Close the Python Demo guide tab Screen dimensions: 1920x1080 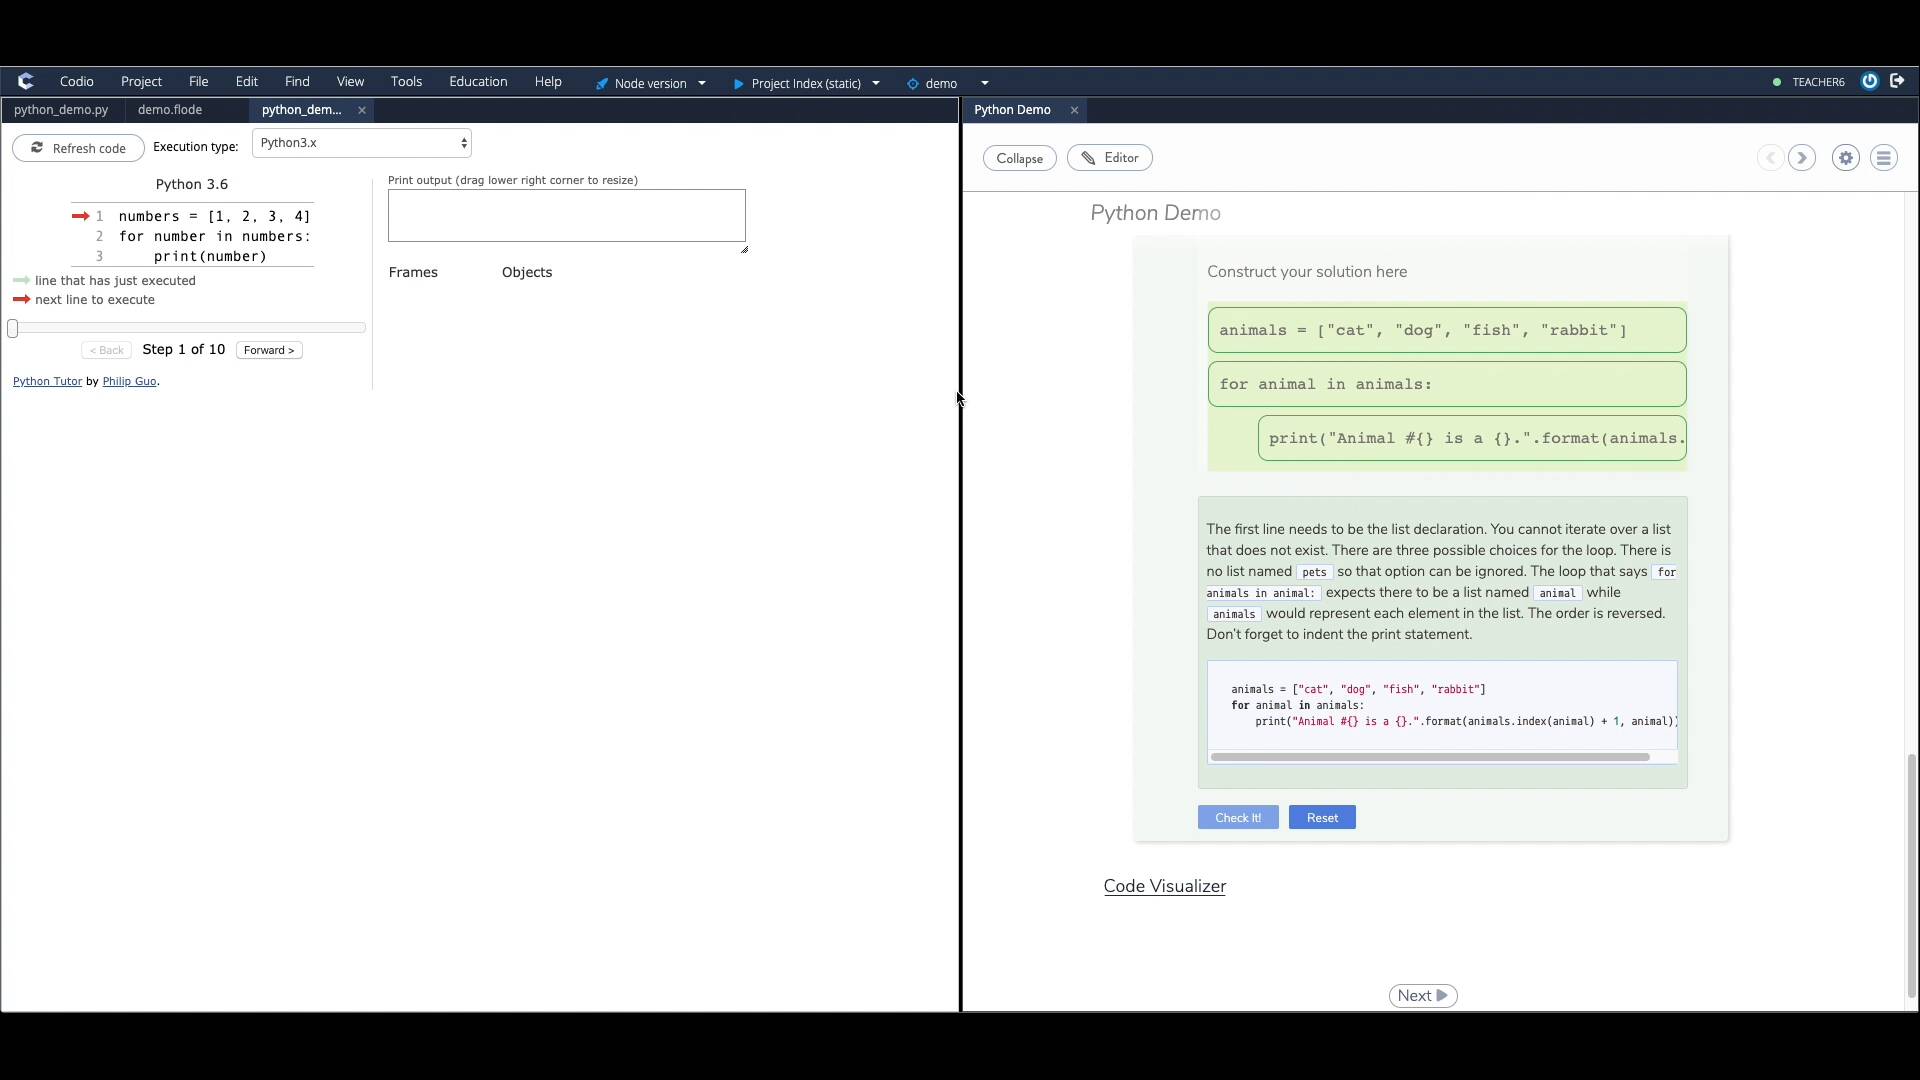pyautogui.click(x=1075, y=110)
